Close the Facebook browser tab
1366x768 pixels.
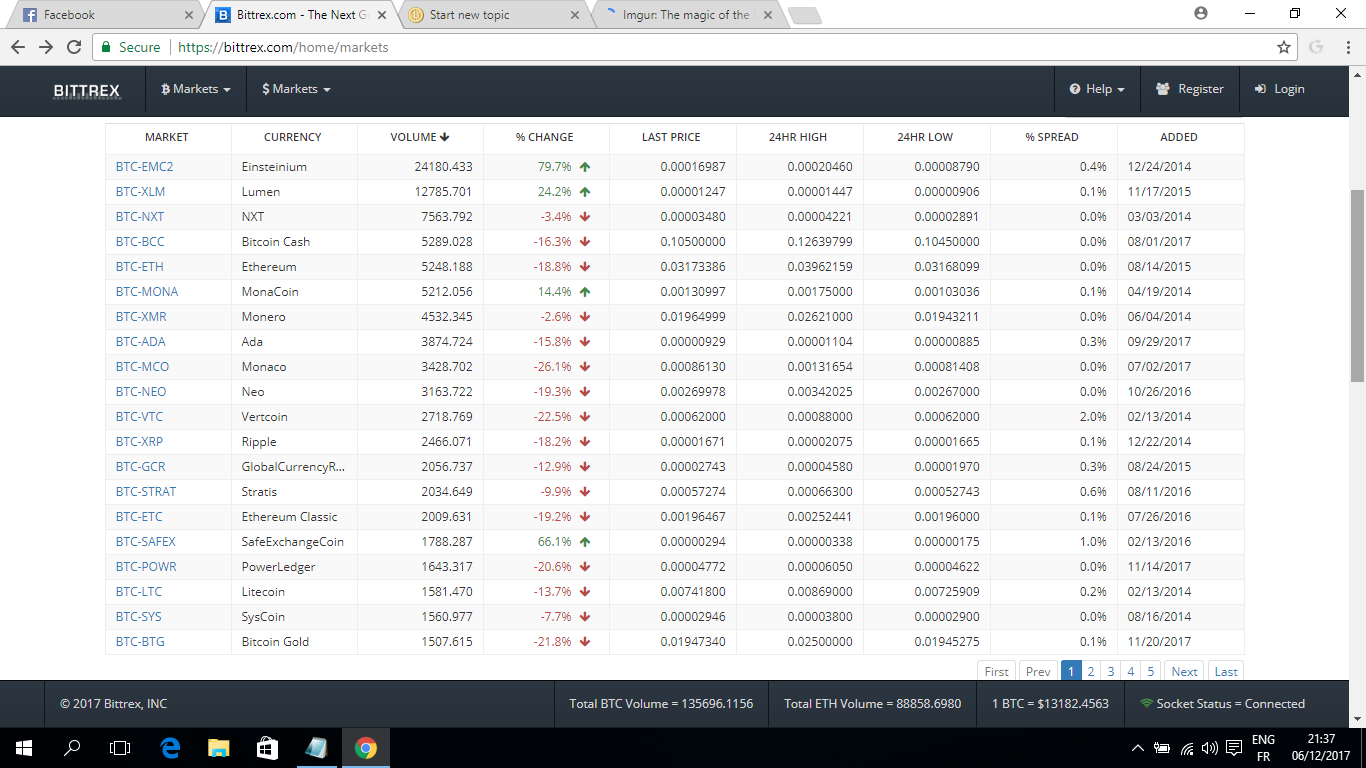tap(190, 16)
